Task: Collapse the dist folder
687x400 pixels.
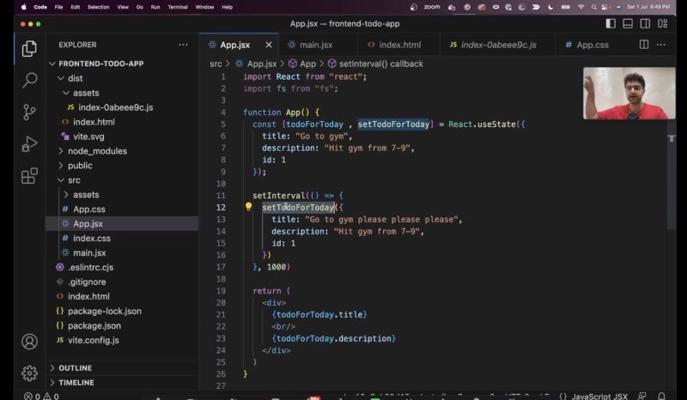Action: tap(75, 78)
